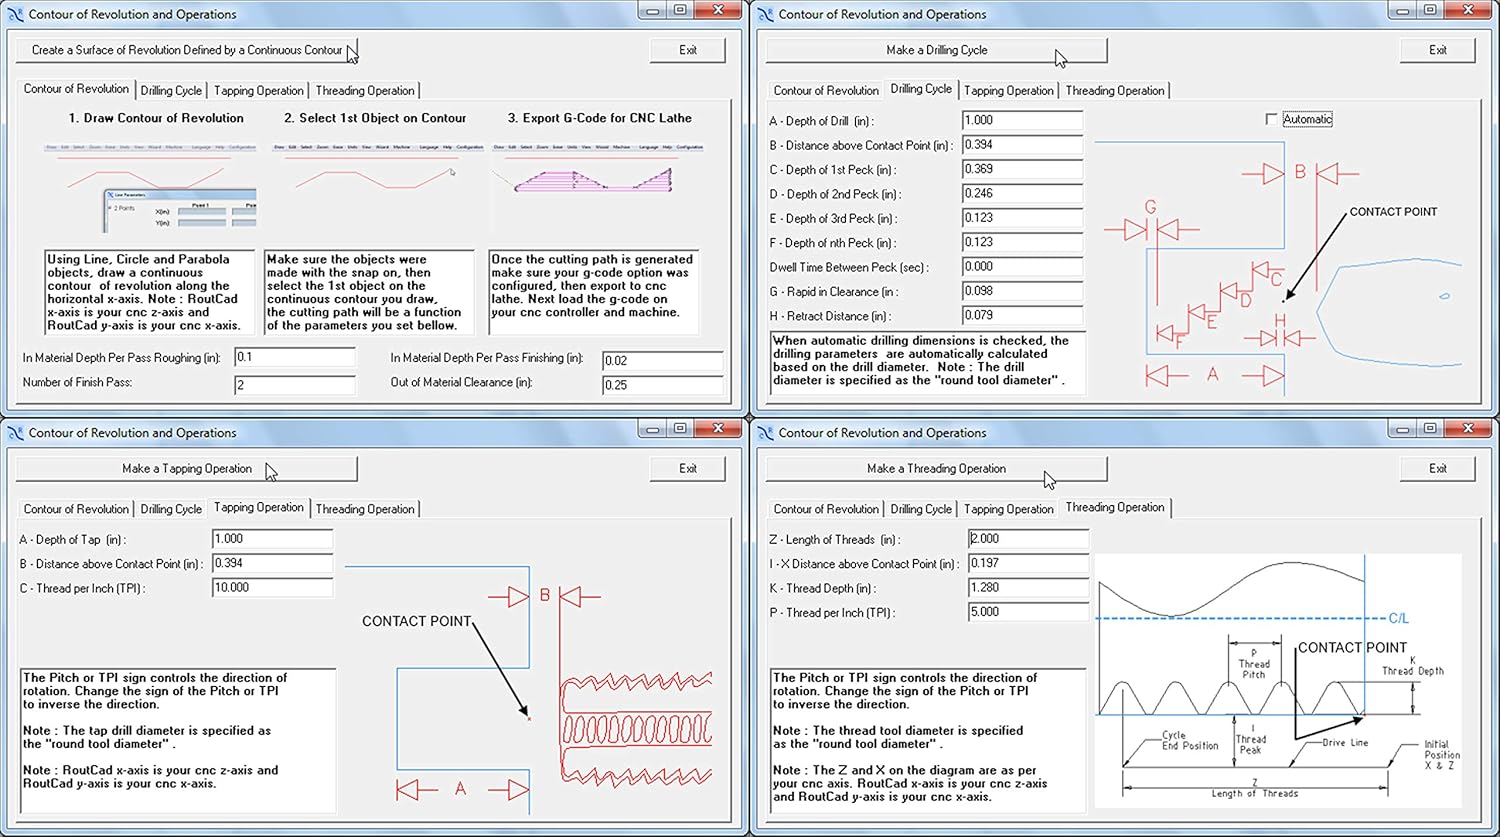Click the H - Retract Distance field

(1023, 316)
